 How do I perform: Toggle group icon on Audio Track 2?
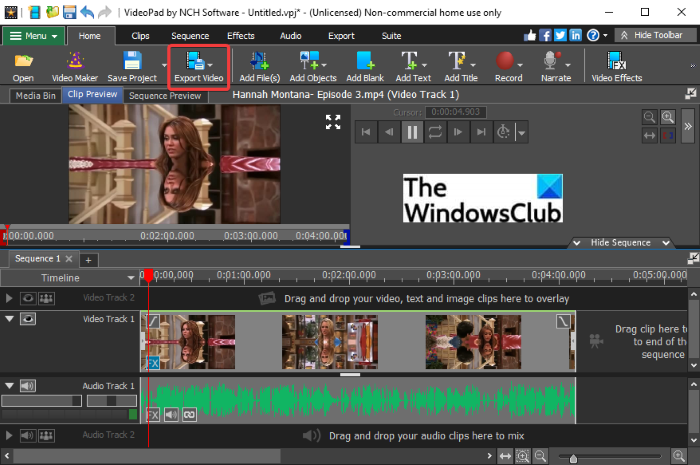point(46,435)
